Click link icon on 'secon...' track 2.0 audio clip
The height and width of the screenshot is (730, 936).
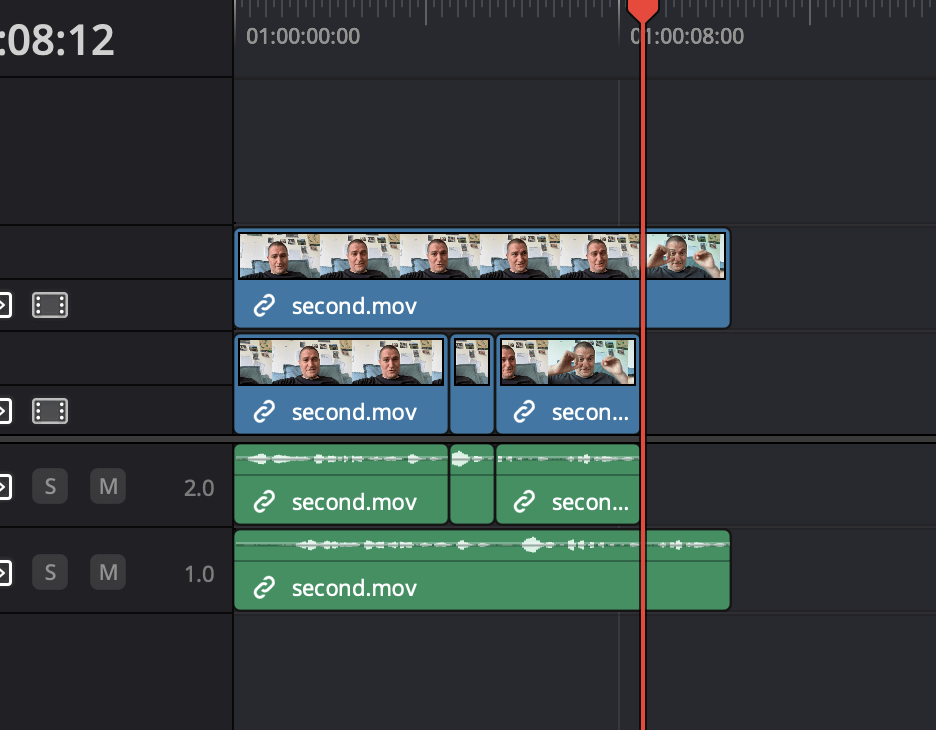click(x=524, y=502)
